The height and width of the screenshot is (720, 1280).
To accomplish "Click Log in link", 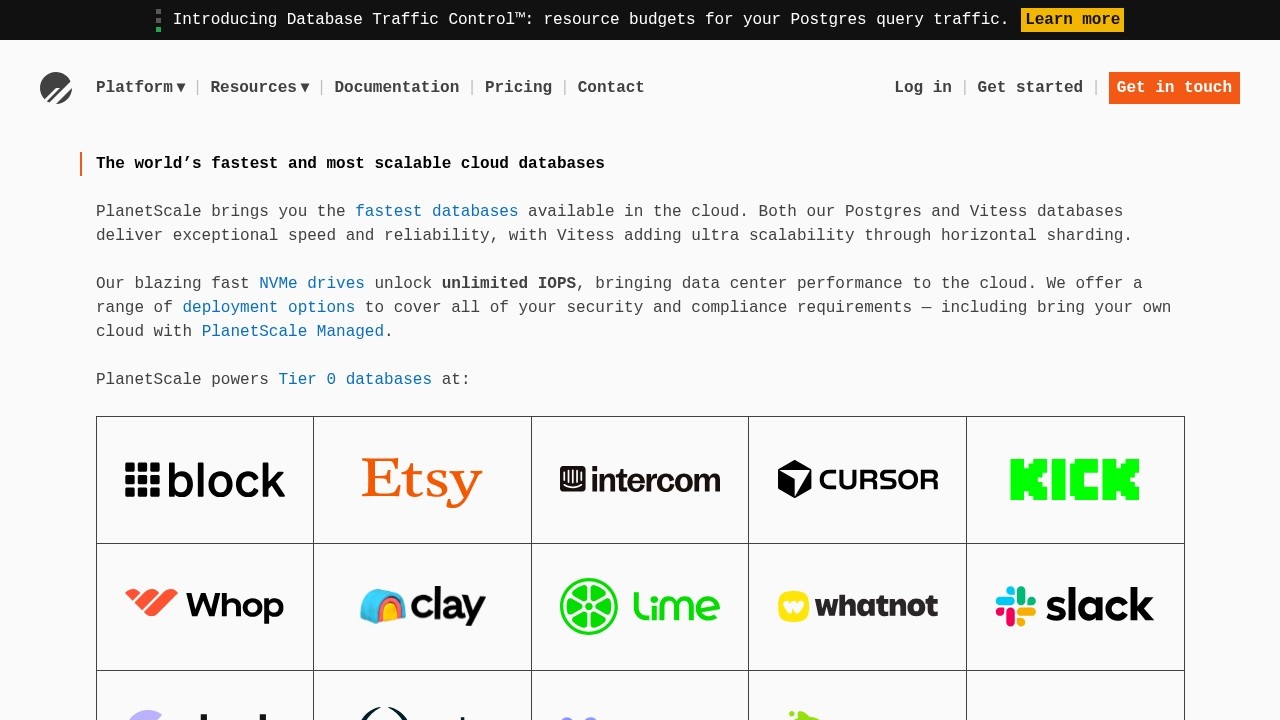I will click(923, 88).
